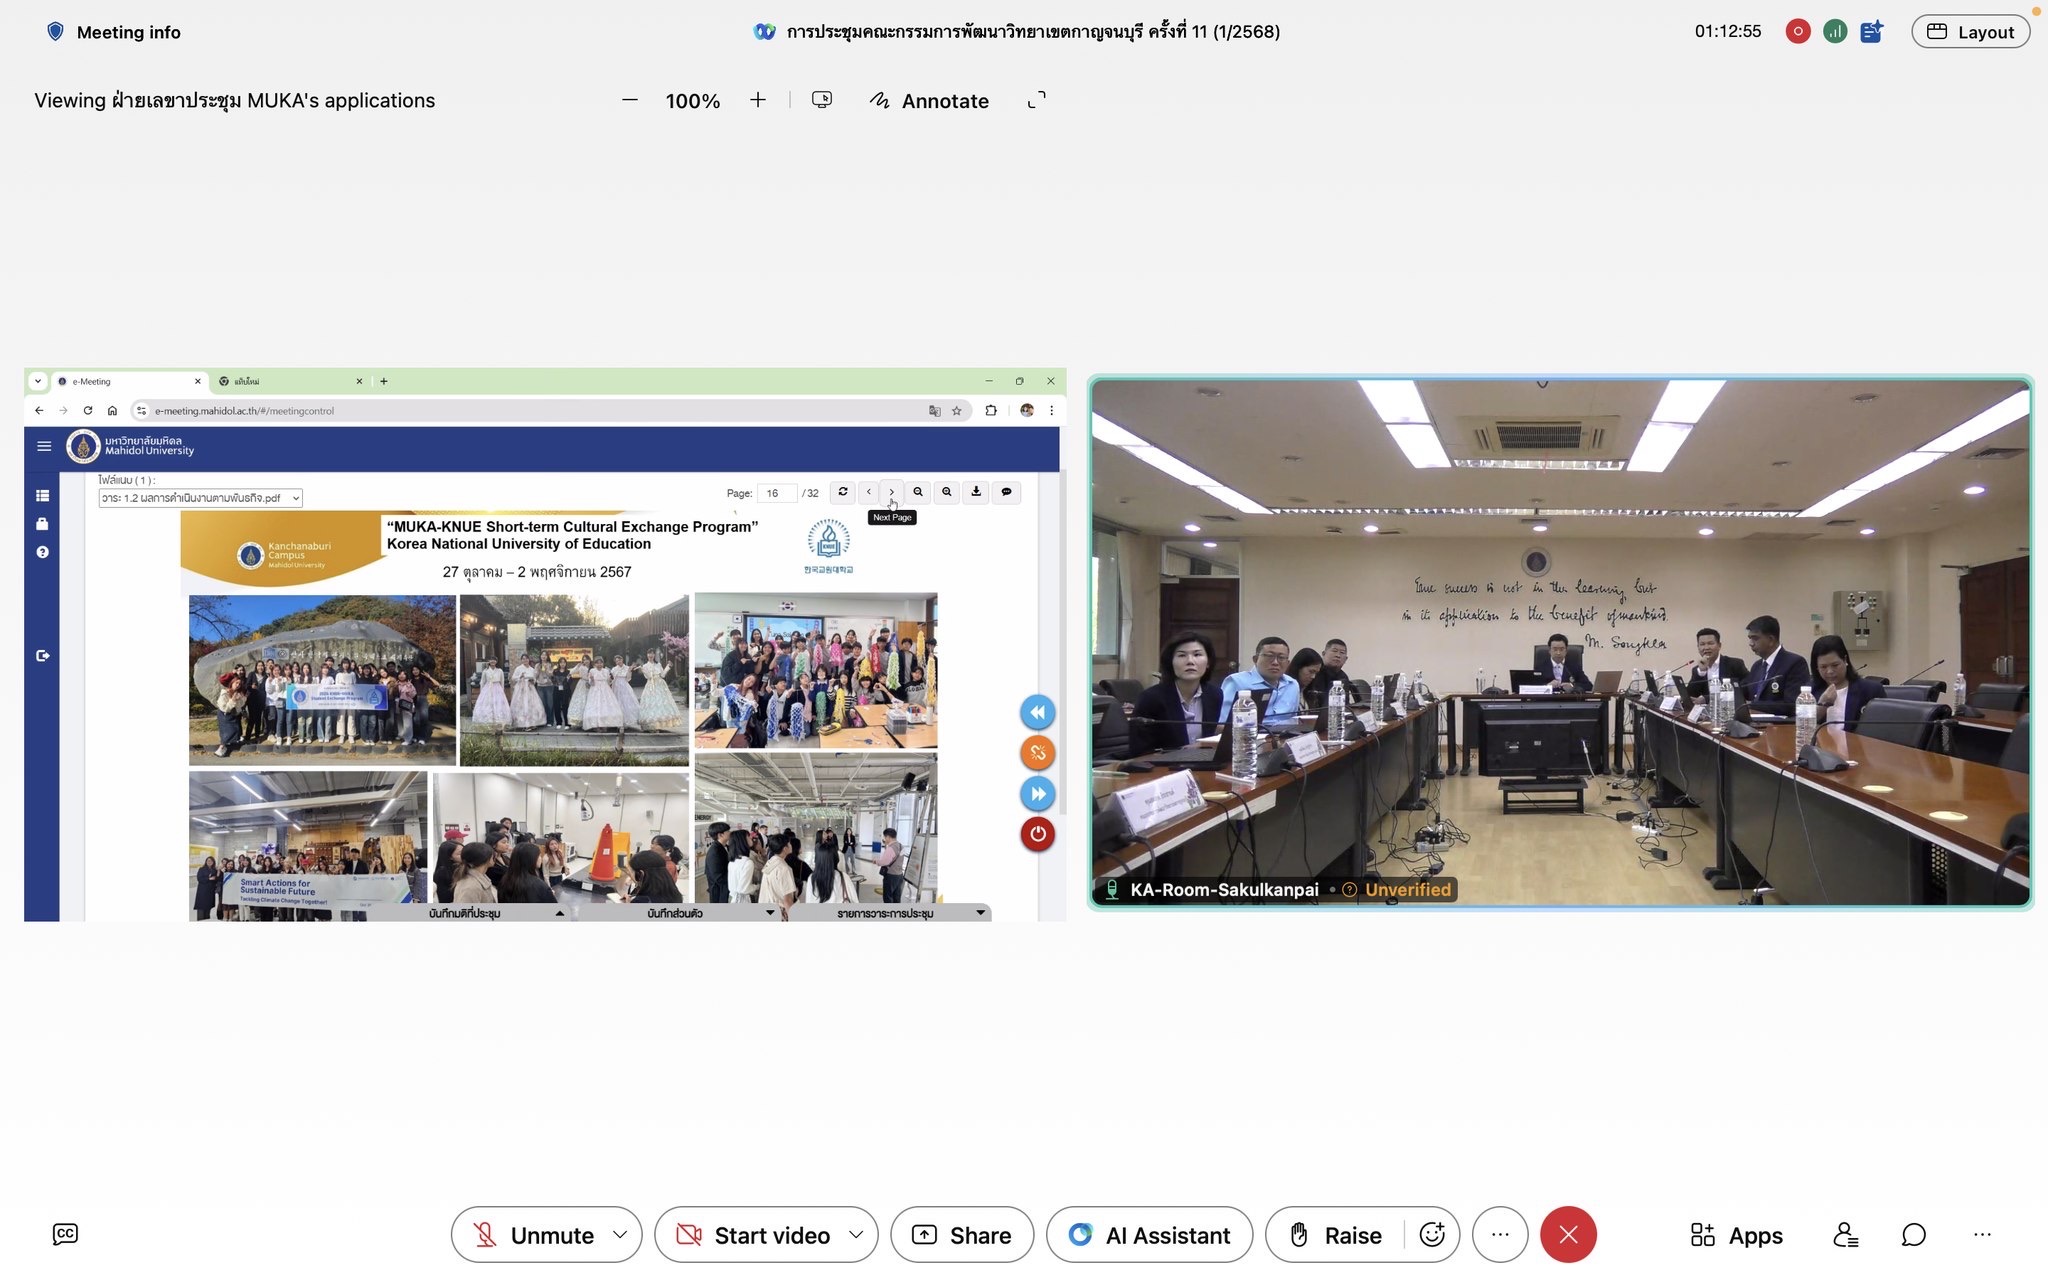Open the Apps panel
This screenshot has width=2048, height=1280.
pos(1736,1235)
